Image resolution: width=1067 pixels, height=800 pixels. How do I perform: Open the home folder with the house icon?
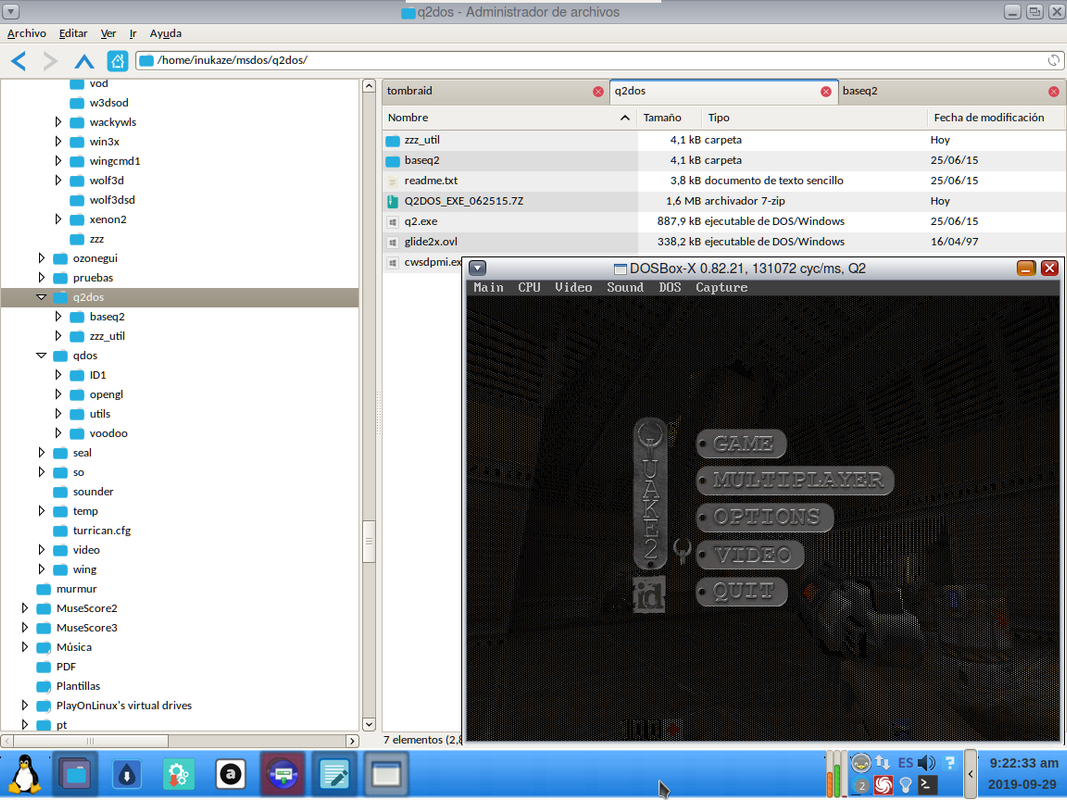point(118,61)
